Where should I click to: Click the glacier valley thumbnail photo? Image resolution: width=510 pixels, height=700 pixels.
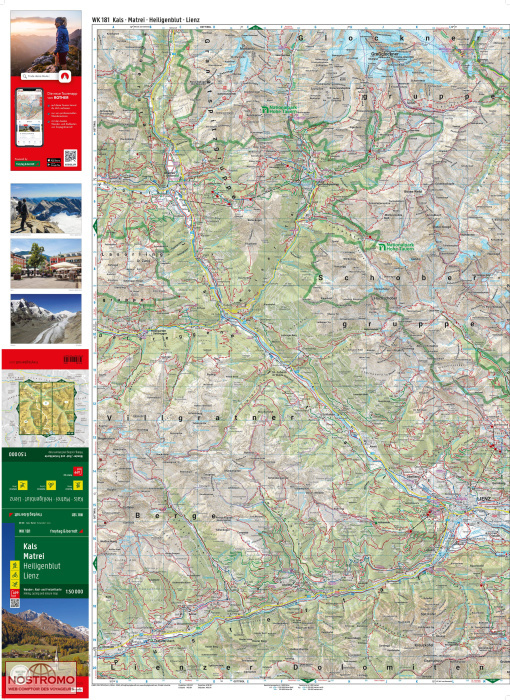point(46,319)
